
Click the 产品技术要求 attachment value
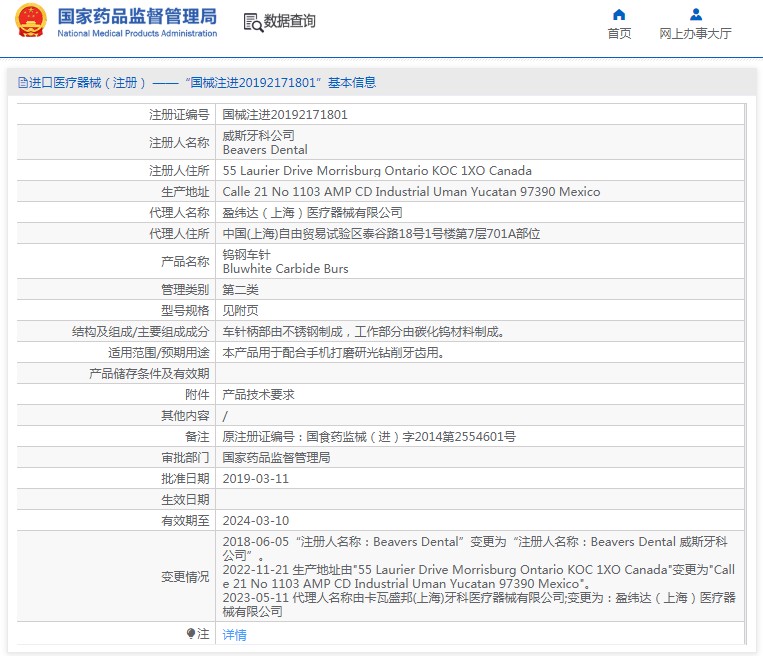pos(258,395)
